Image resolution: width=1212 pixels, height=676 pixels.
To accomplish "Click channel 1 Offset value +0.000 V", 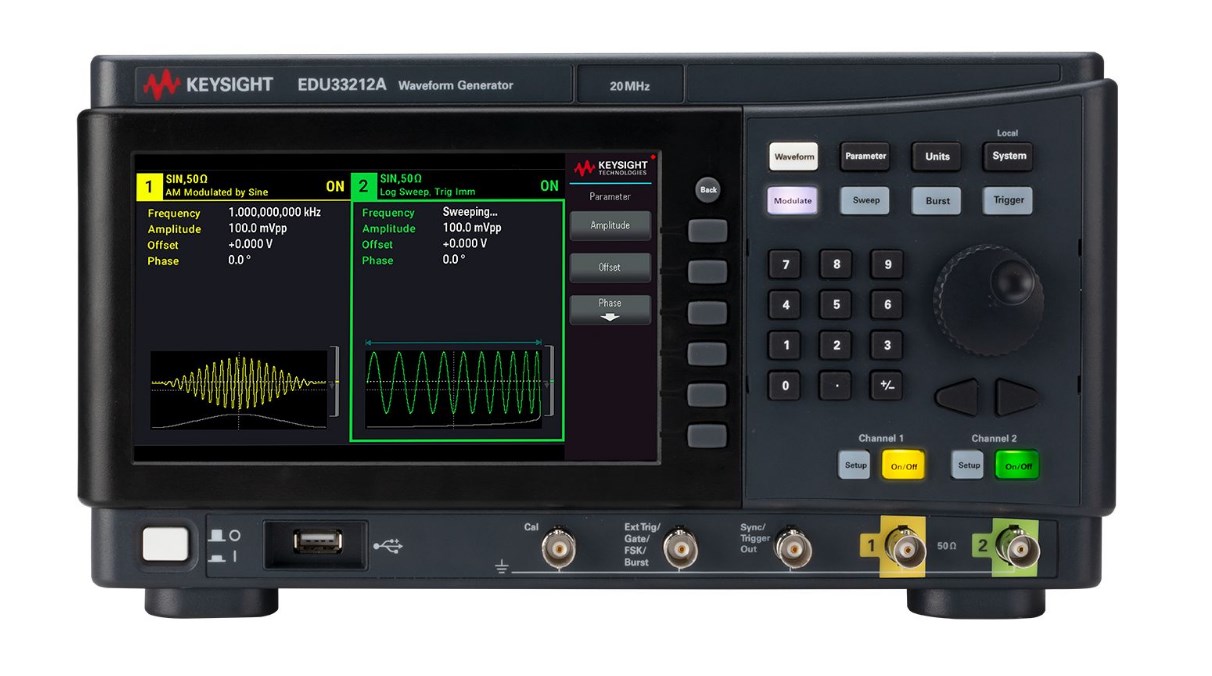I will (x=250, y=245).
